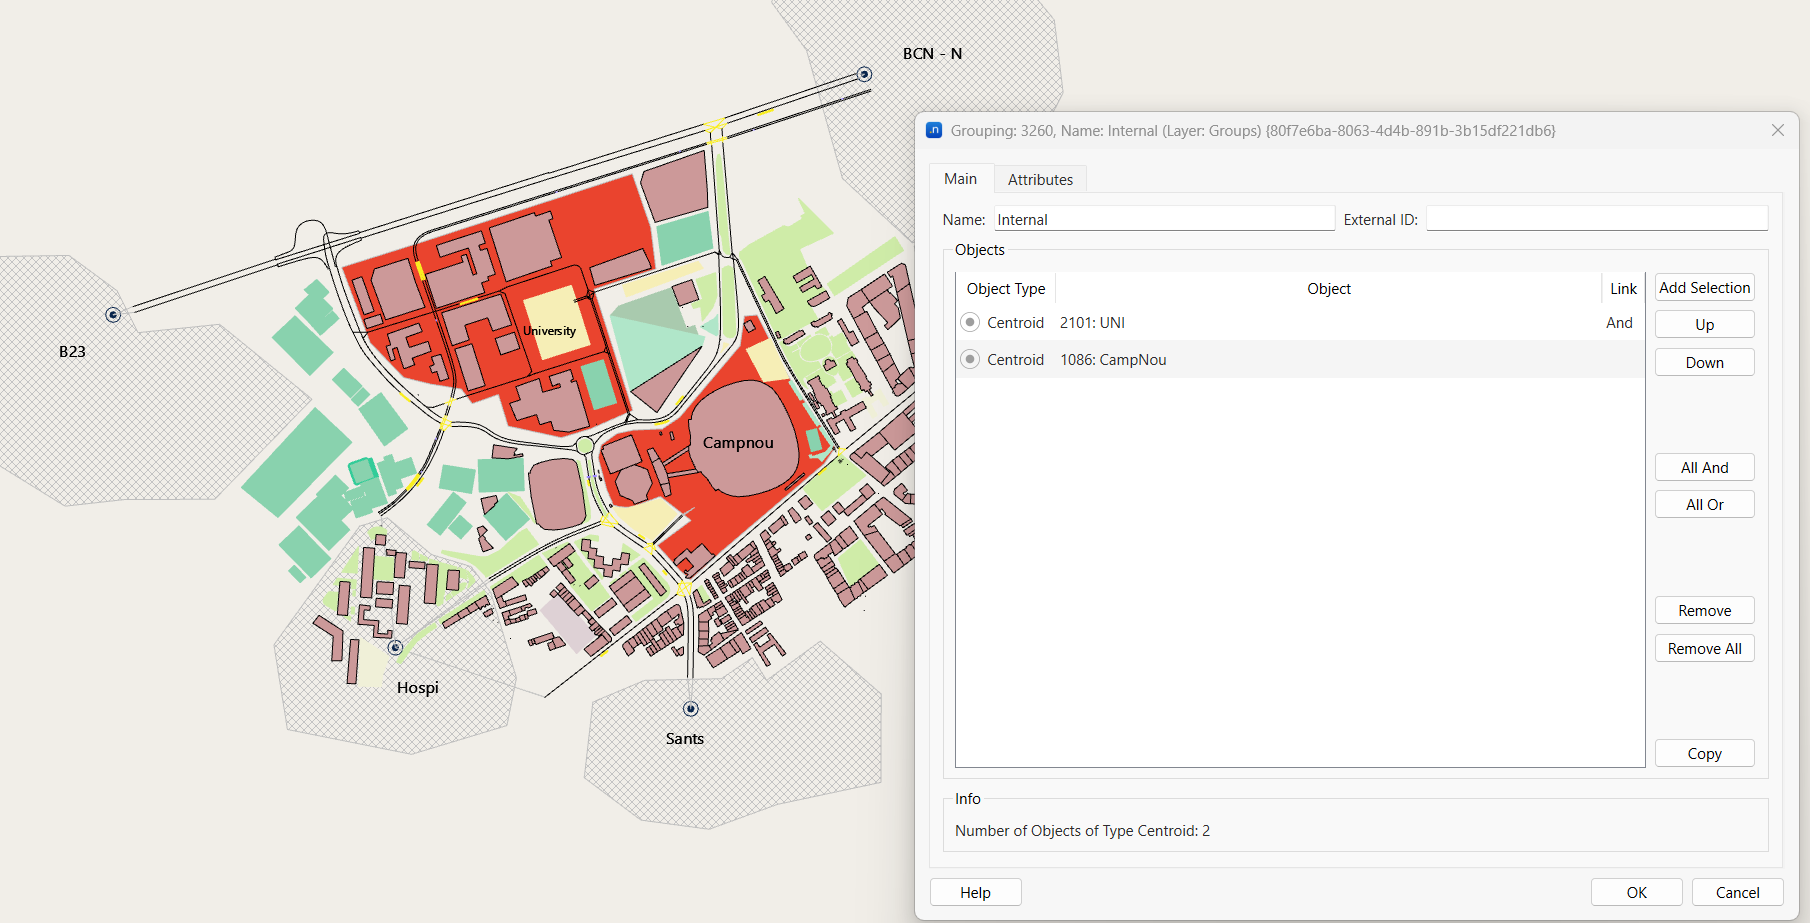Click the Name field containing Internal

[1164, 219]
